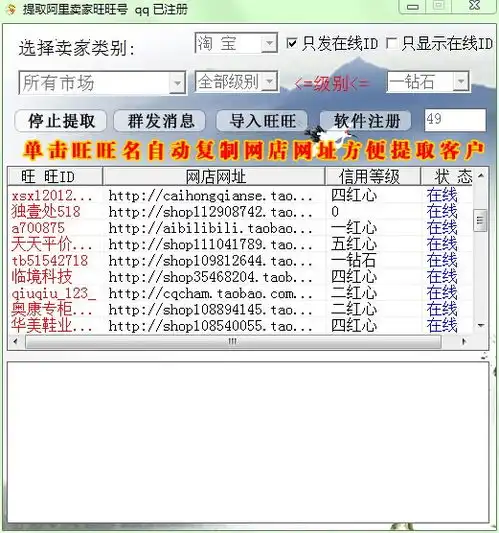Sort by the 状态 column header
Screen dimensions: 499x533
[447, 177]
